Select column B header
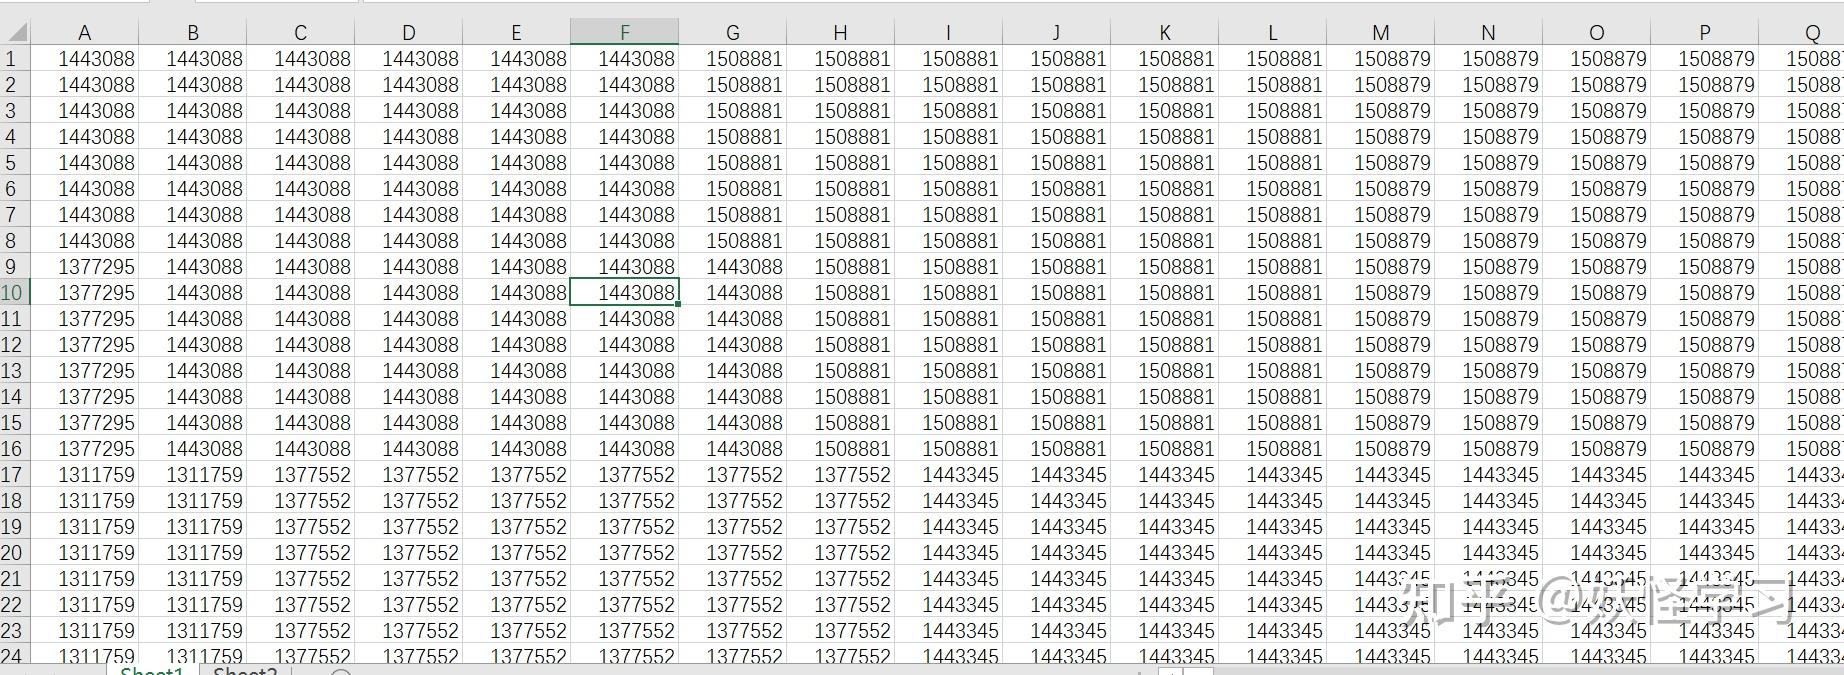This screenshot has height=675, width=1844. point(192,32)
